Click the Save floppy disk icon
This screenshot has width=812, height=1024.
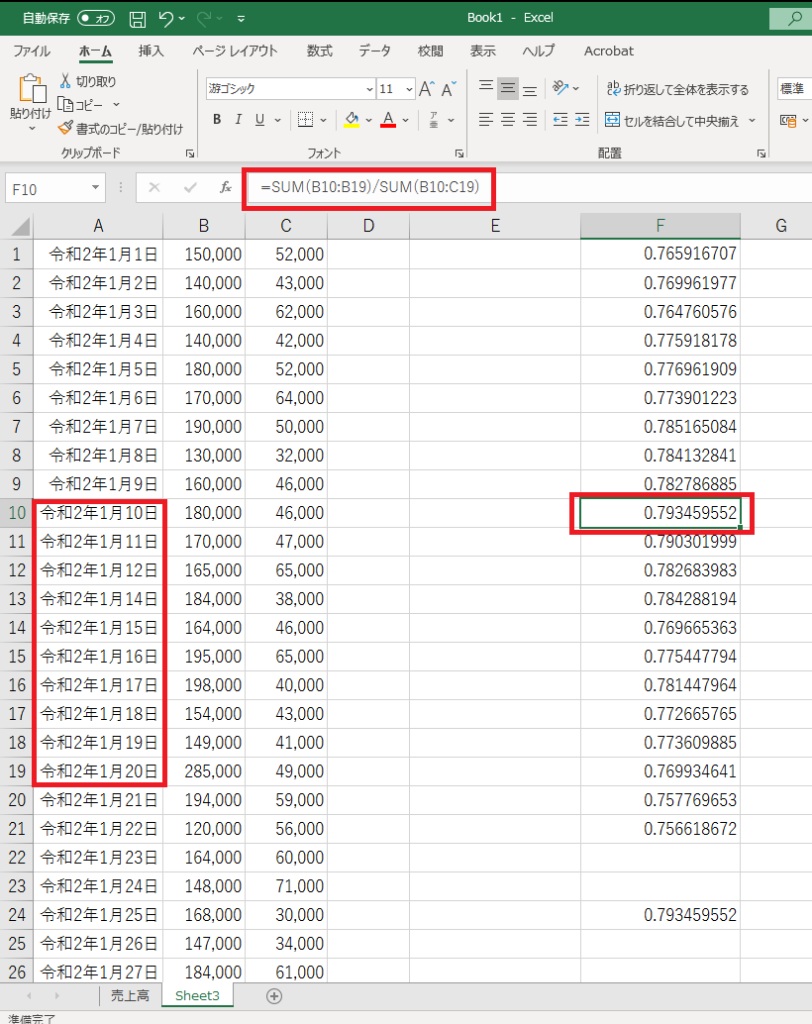coord(138,18)
